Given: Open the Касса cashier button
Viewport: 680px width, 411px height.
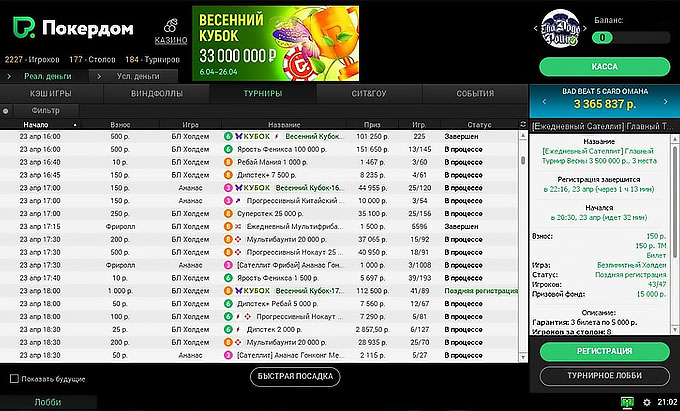Looking at the screenshot, I should [x=605, y=67].
